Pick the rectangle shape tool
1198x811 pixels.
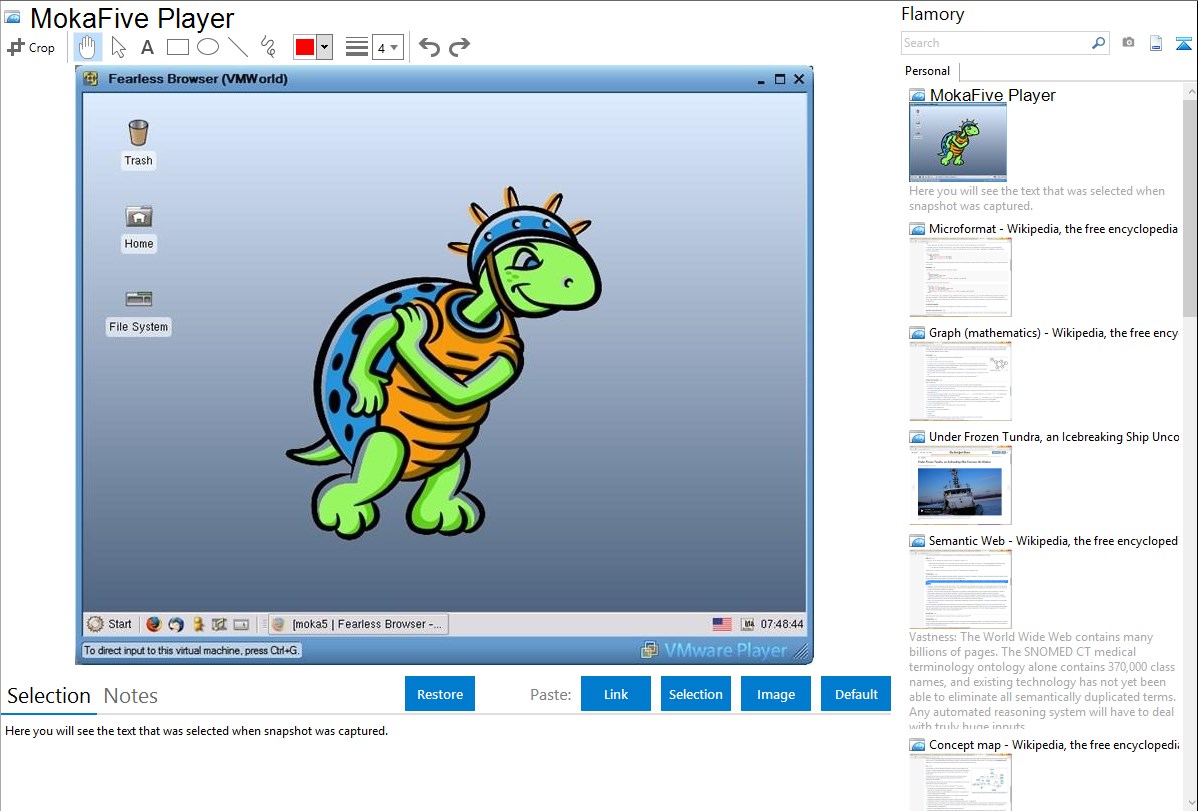point(178,47)
